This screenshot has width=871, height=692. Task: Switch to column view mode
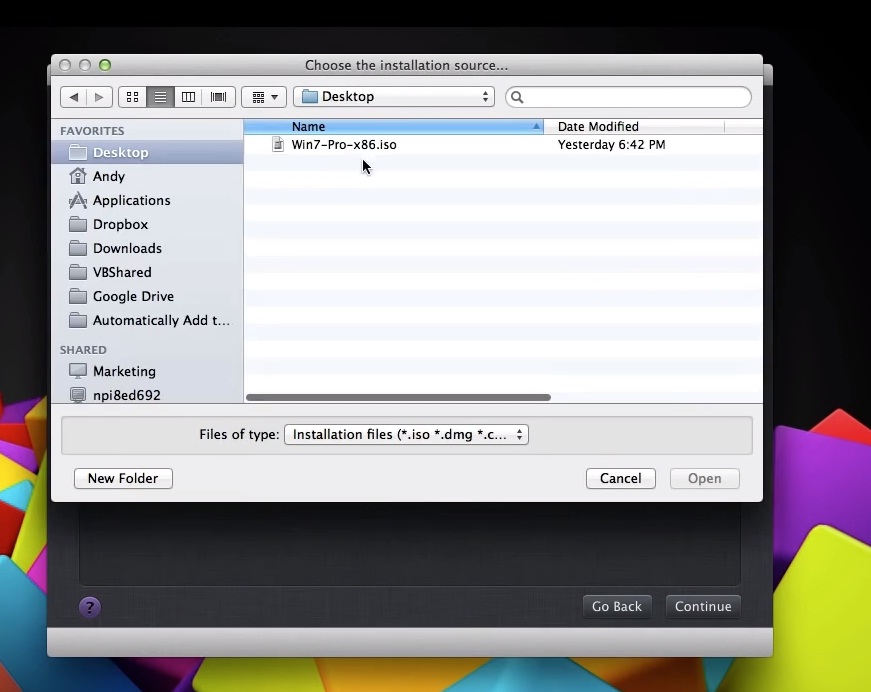[x=188, y=97]
